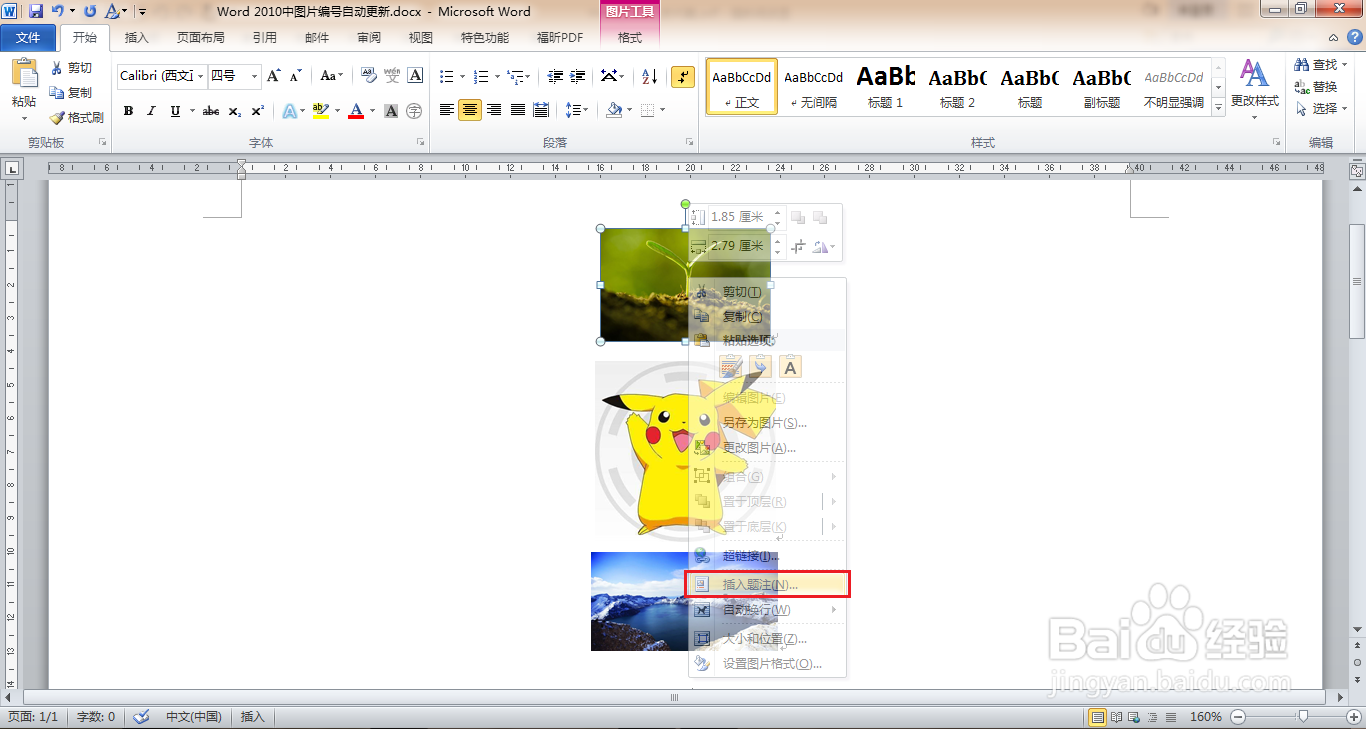Open bullets list dropdown

pos(463,76)
